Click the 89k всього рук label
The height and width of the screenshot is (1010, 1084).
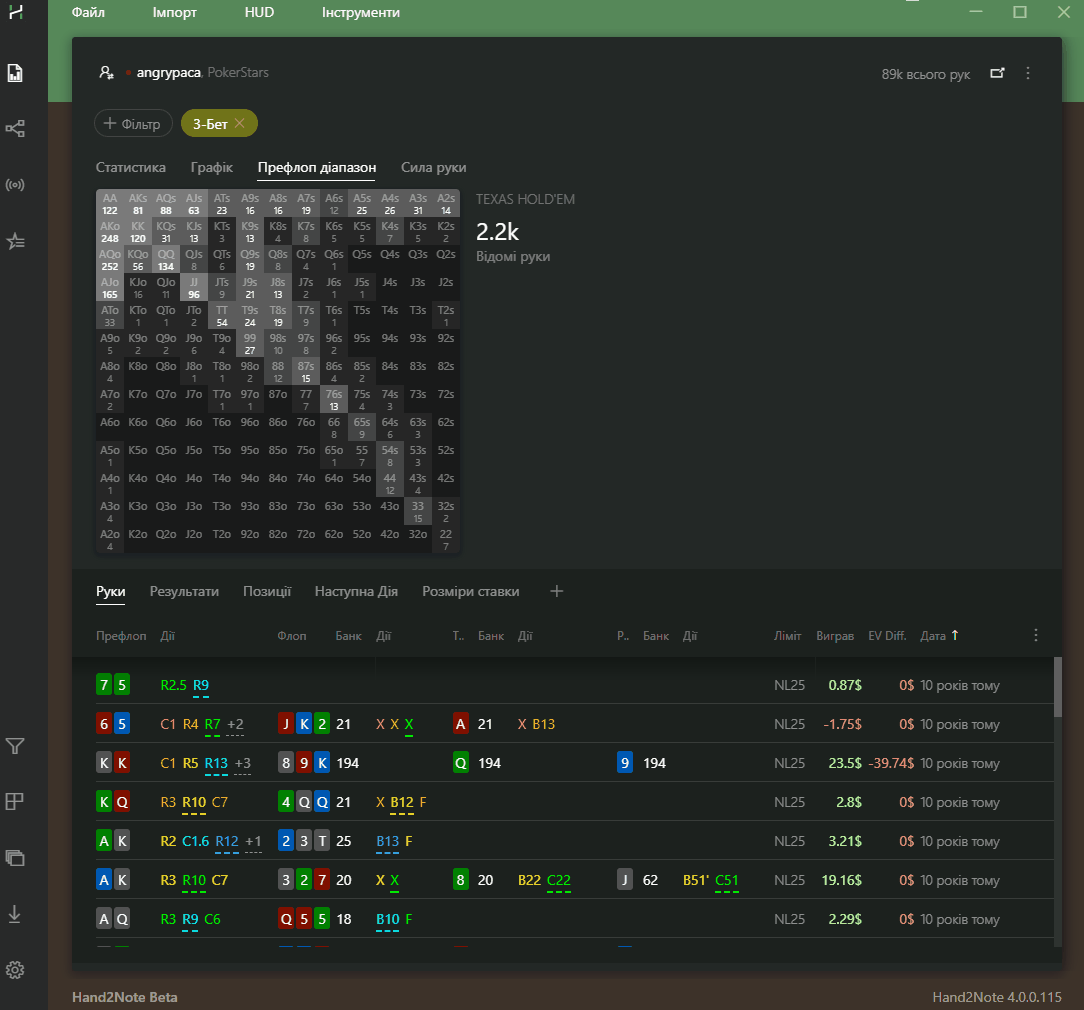(x=926, y=74)
